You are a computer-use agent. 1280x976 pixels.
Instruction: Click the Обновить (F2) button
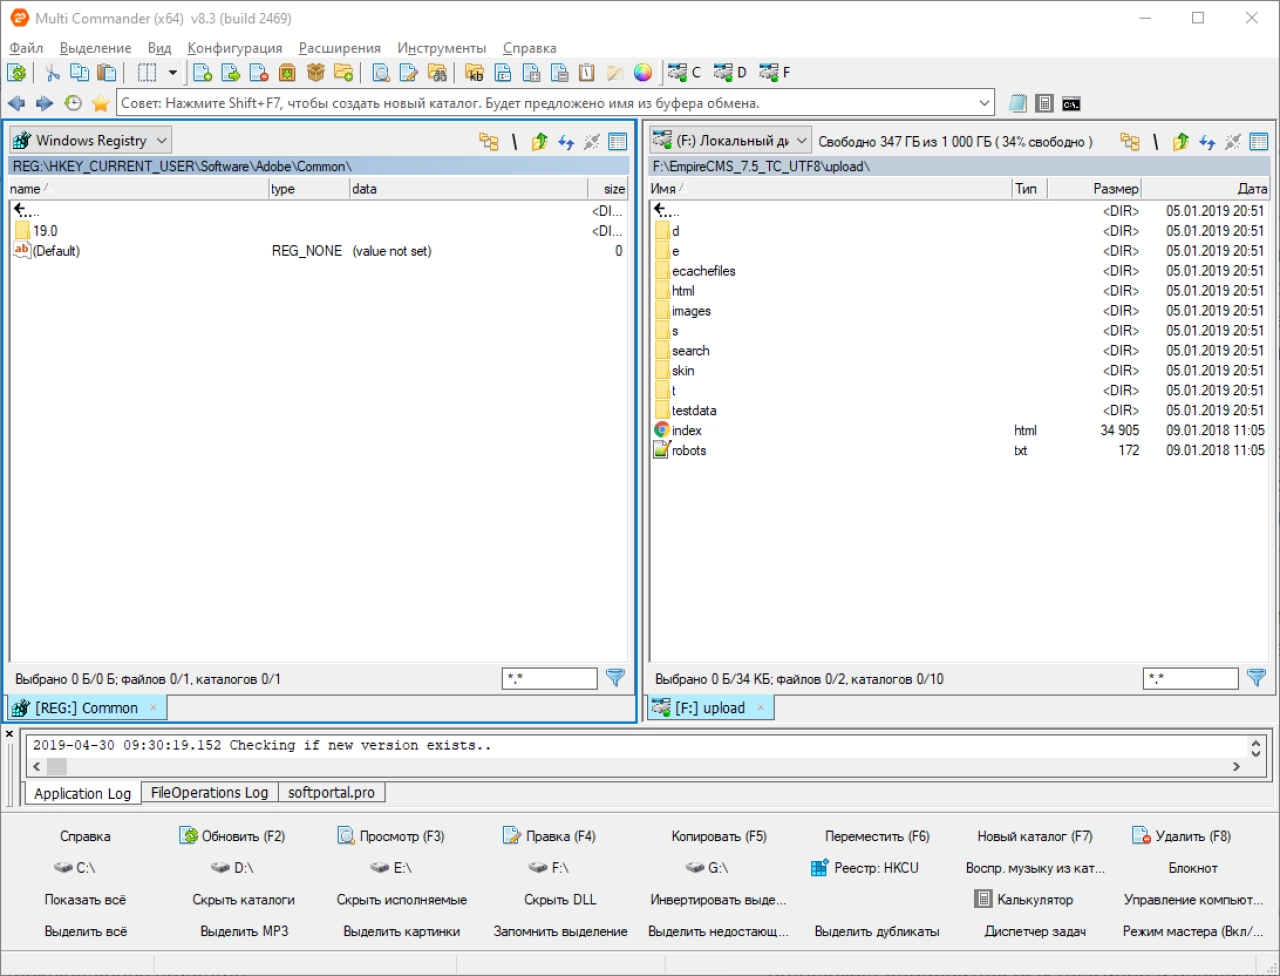pyautogui.click(x=233, y=836)
